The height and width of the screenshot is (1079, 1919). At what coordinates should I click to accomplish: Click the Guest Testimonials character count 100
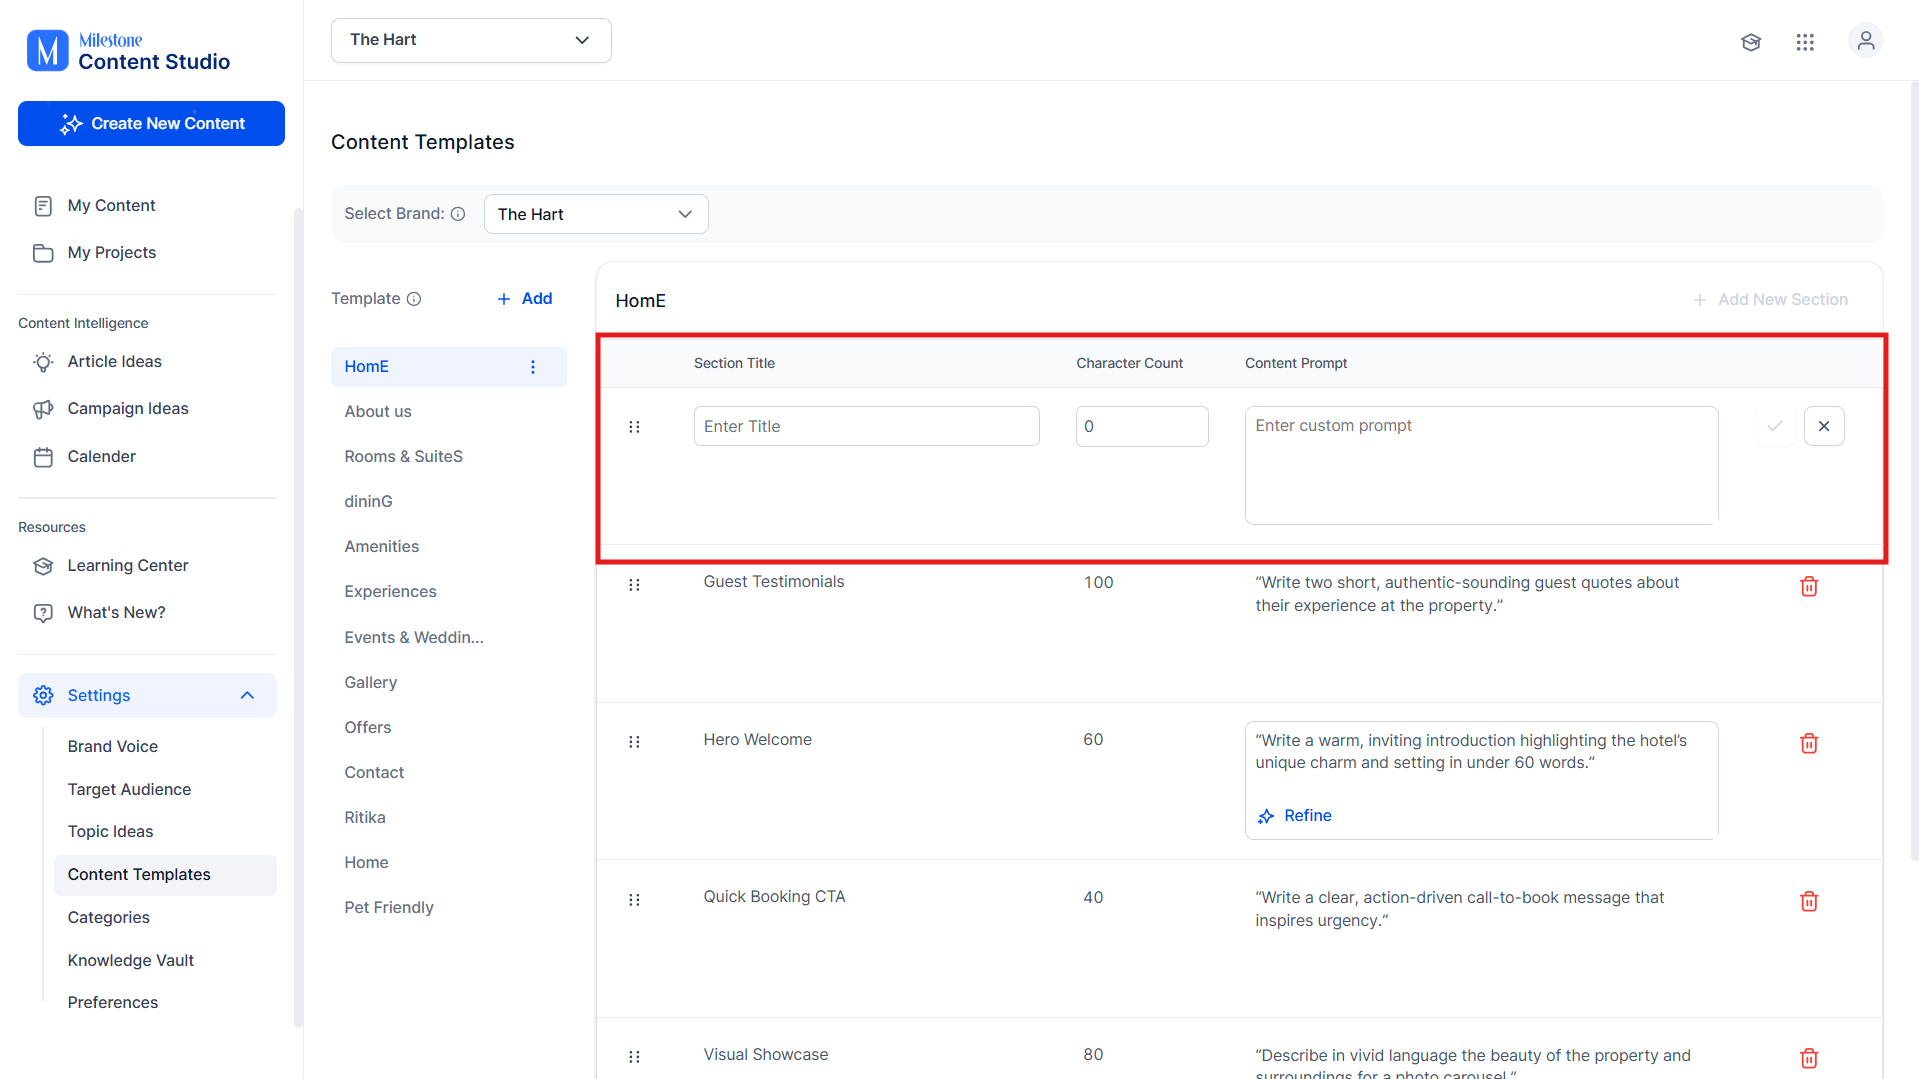(x=1098, y=583)
